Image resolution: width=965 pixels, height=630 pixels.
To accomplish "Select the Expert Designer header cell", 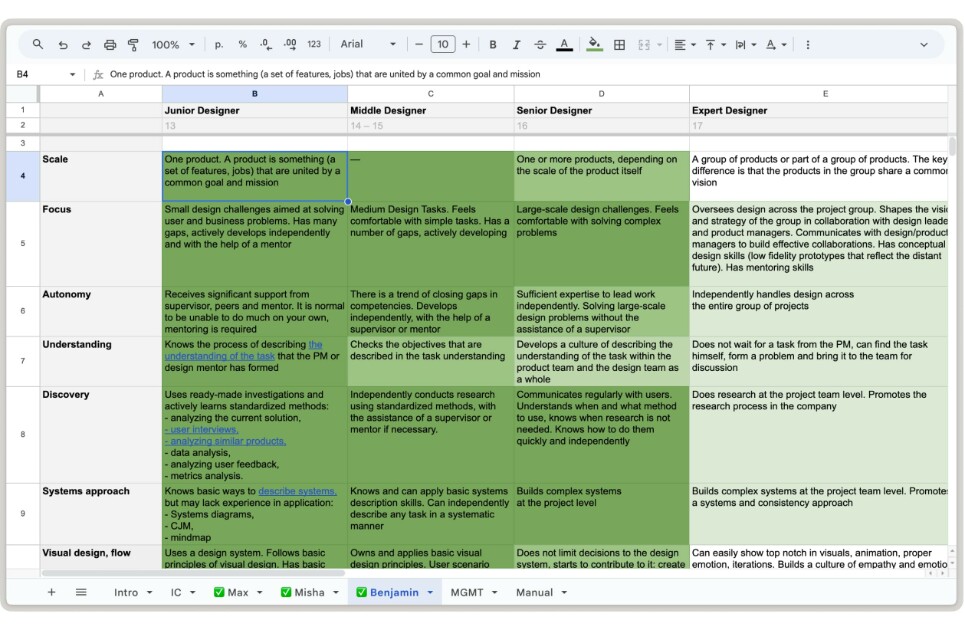I will pos(819,111).
